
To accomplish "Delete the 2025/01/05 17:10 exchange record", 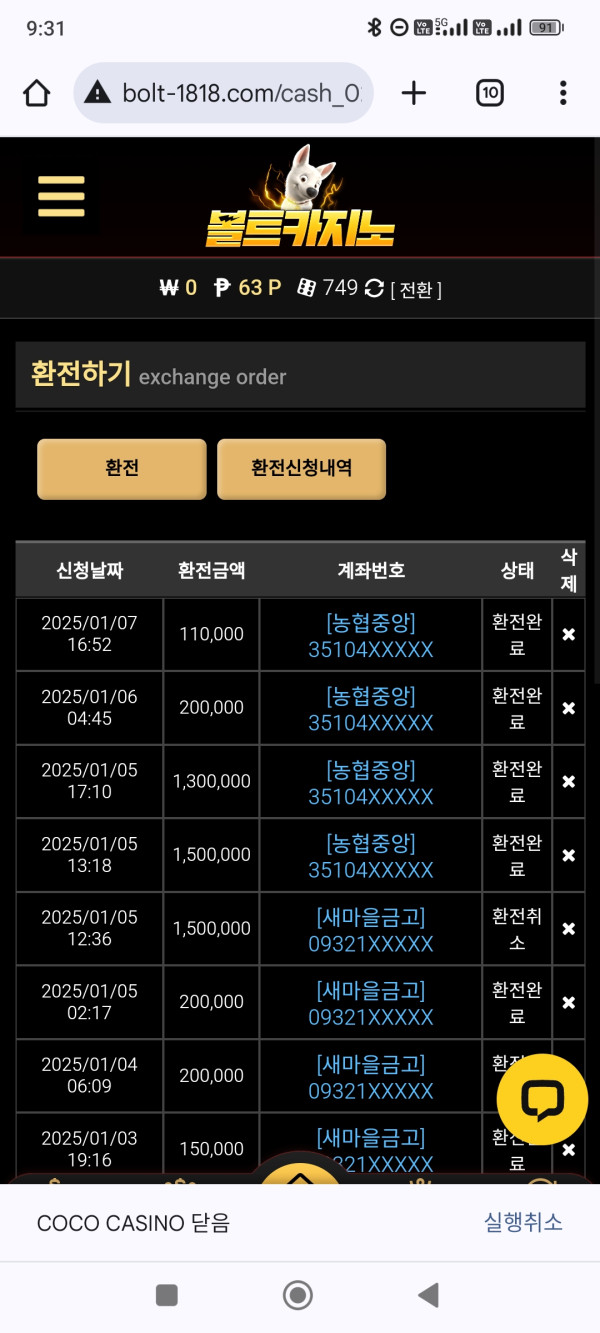I will 568,782.
